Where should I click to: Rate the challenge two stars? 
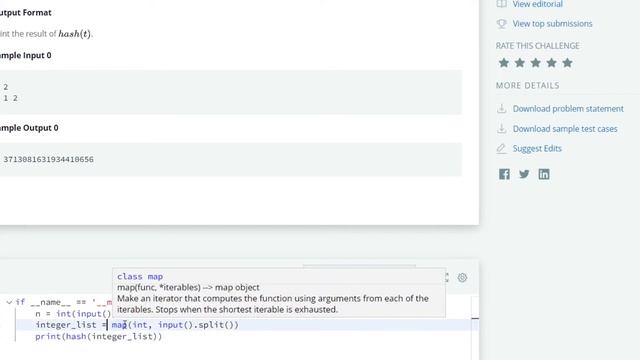[x=520, y=63]
